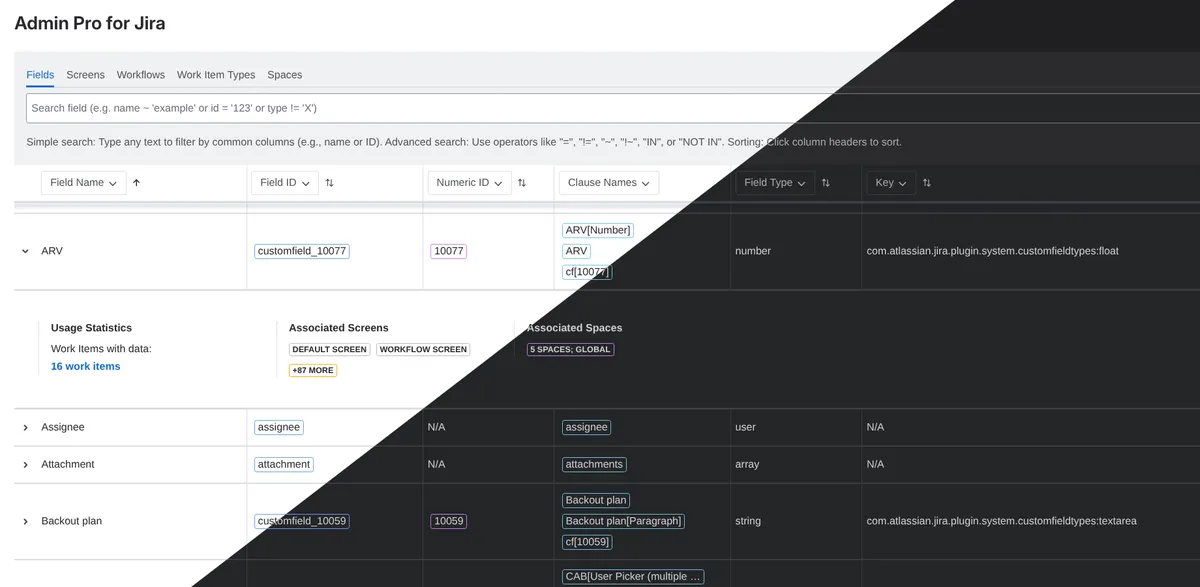Click the DEFAULT SCREEN tag
The height and width of the screenshot is (587, 1200).
(330, 349)
